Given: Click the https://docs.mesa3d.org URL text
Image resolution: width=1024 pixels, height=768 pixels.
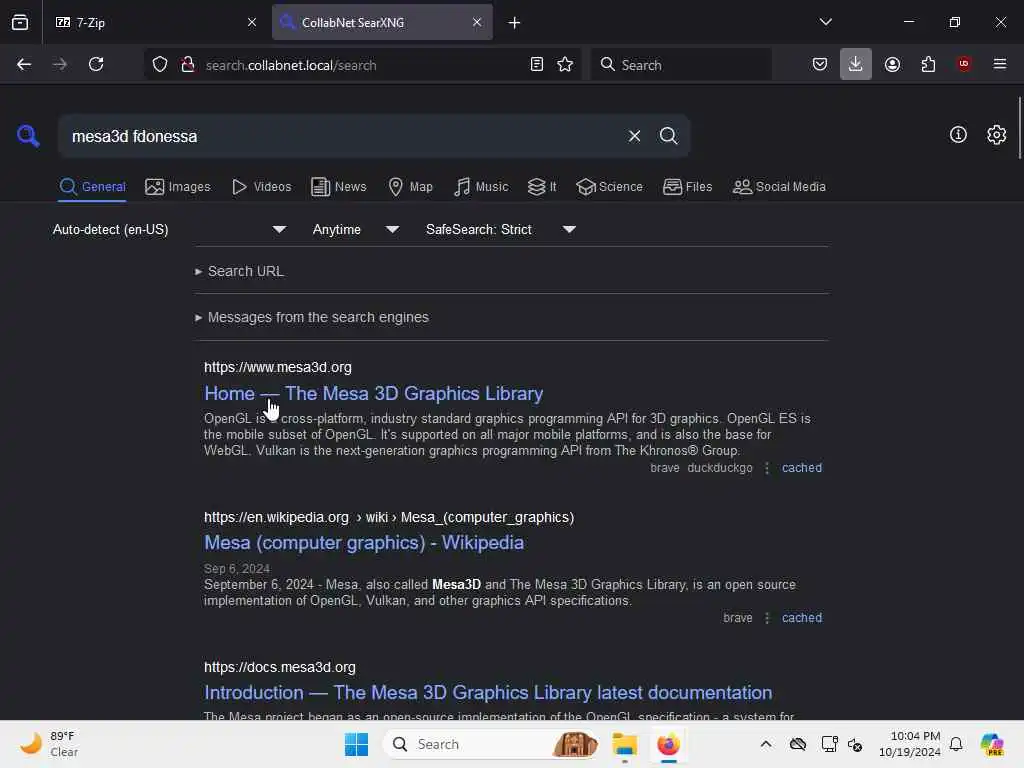Looking at the screenshot, I should click(280, 667).
